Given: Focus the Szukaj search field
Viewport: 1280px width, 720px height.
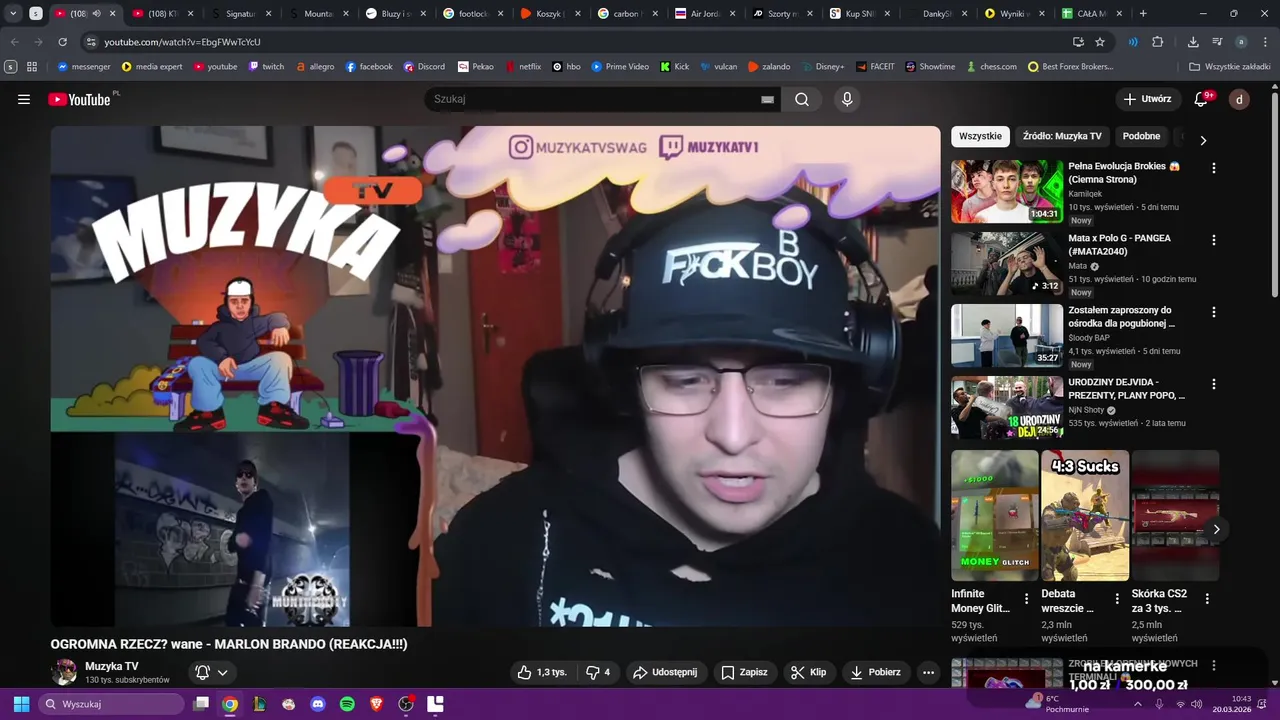Looking at the screenshot, I should [595, 99].
